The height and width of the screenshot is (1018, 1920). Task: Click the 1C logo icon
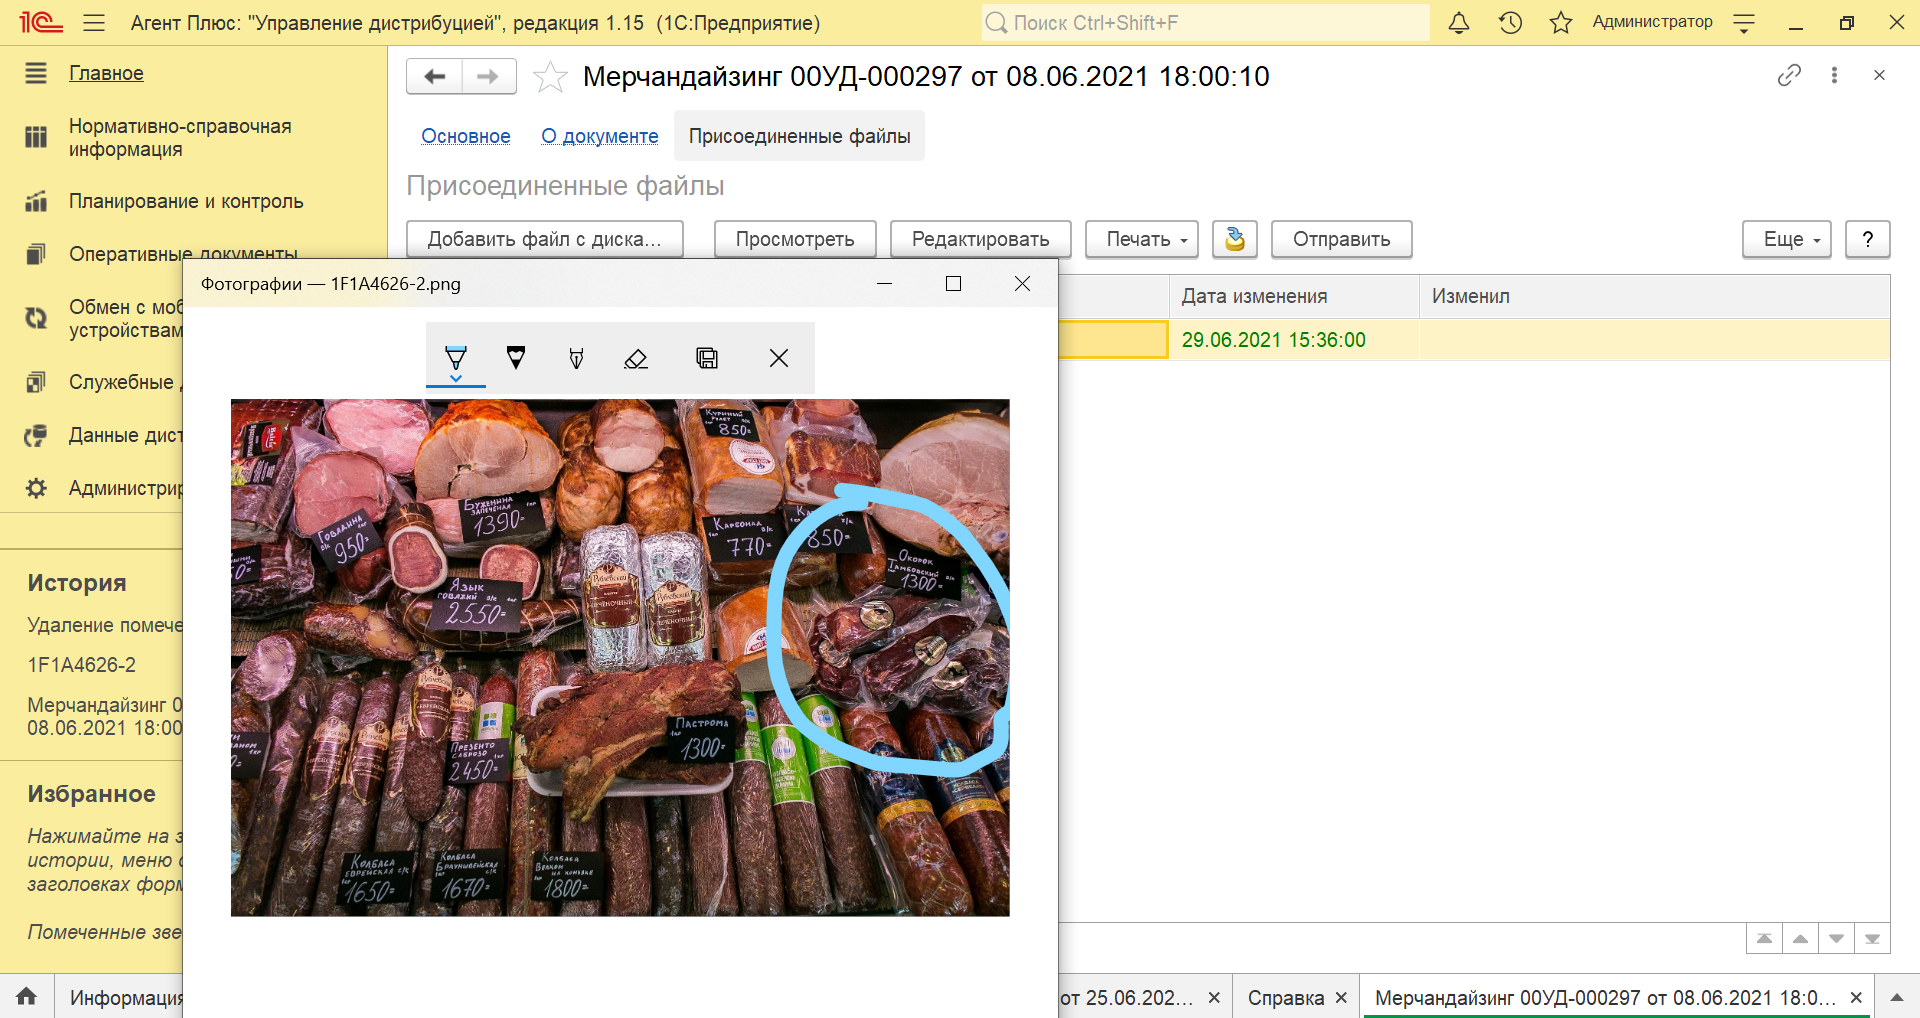(x=41, y=22)
